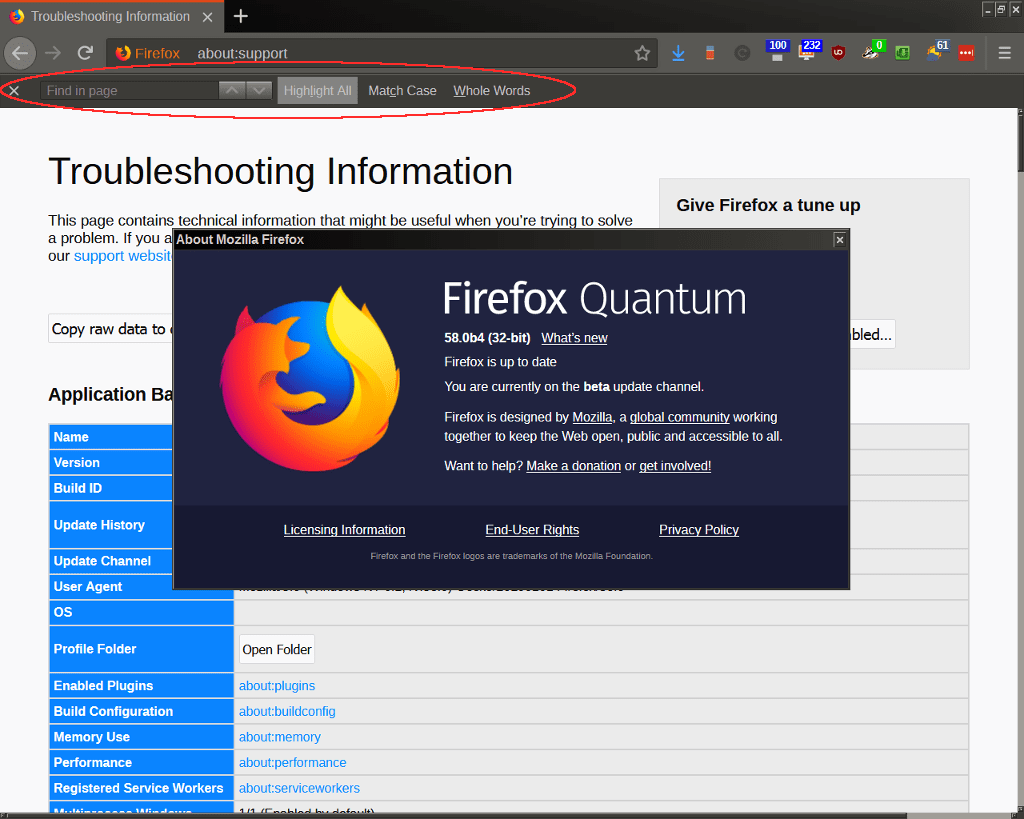1024x819 pixels.
Task: Open the about:performance link
Action: tap(293, 762)
